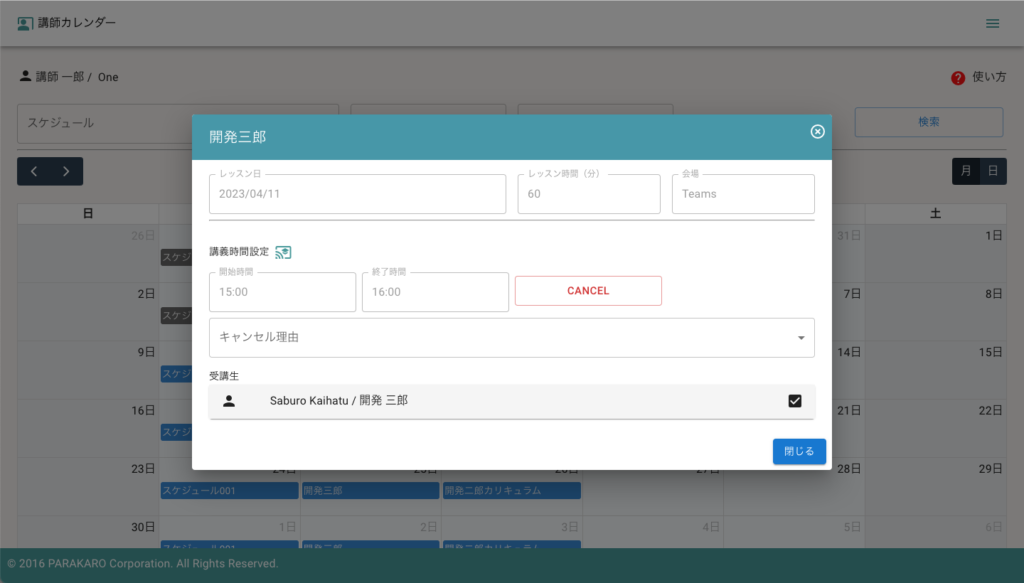Switch calendar to day view (日)

[x=992, y=171]
